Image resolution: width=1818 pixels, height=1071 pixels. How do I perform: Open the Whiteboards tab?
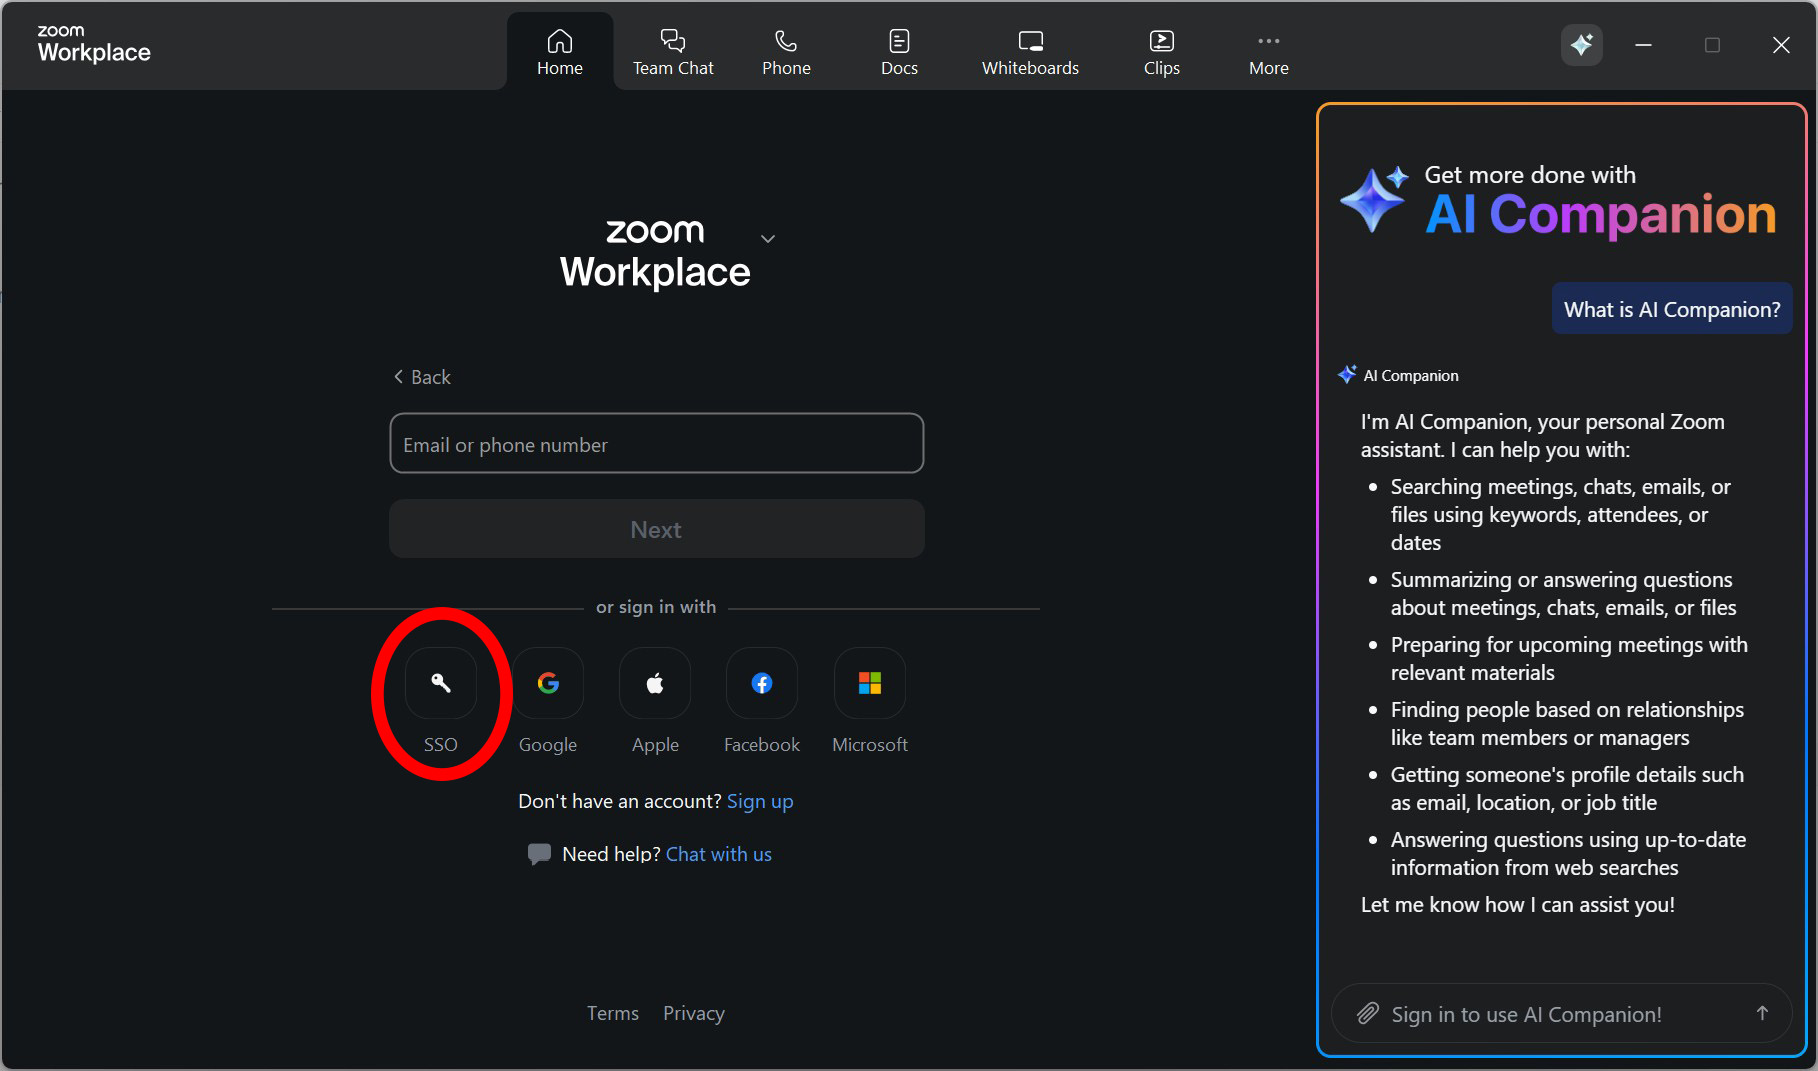click(x=1030, y=52)
